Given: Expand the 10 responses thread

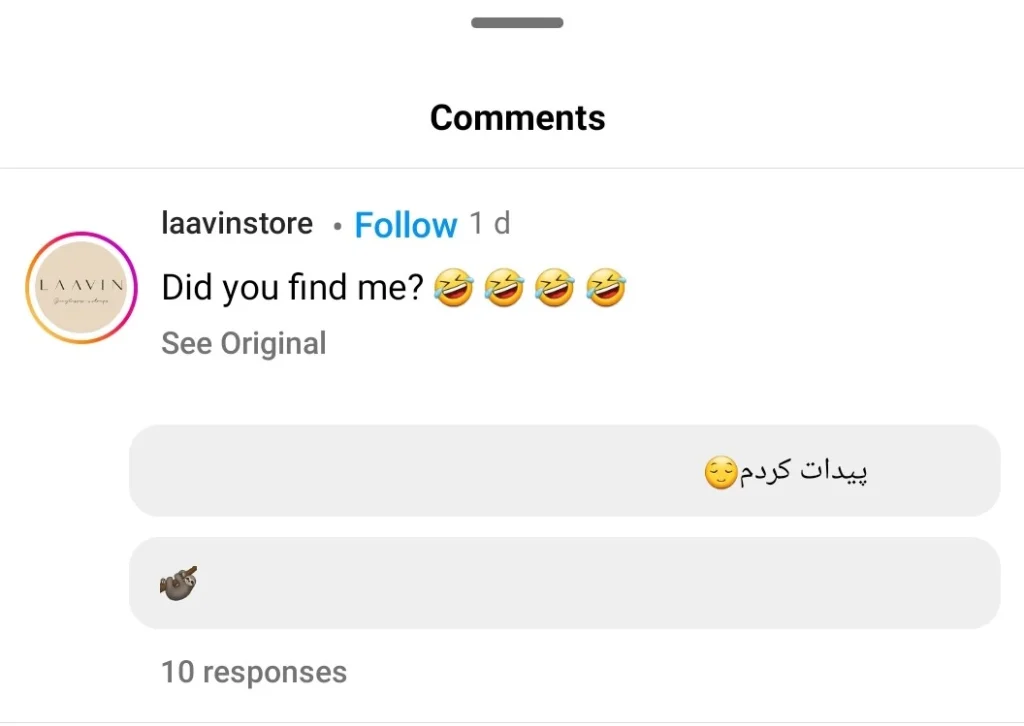Looking at the screenshot, I should coord(253,672).
